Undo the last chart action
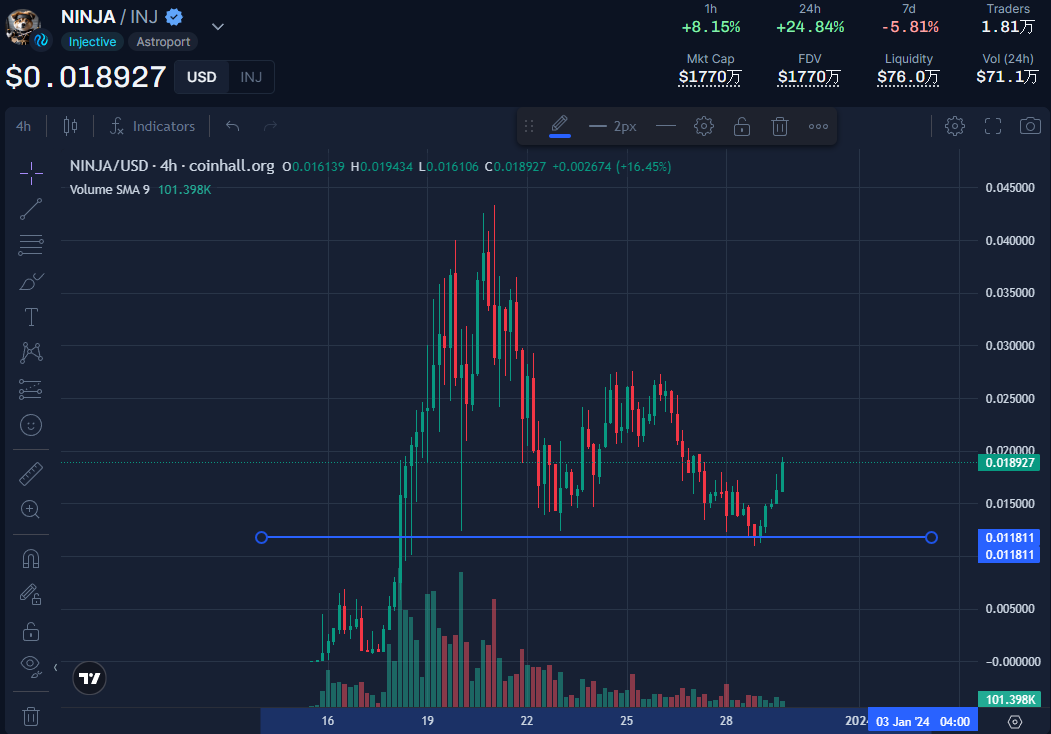The image size is (1051, 734). [233, 126]
